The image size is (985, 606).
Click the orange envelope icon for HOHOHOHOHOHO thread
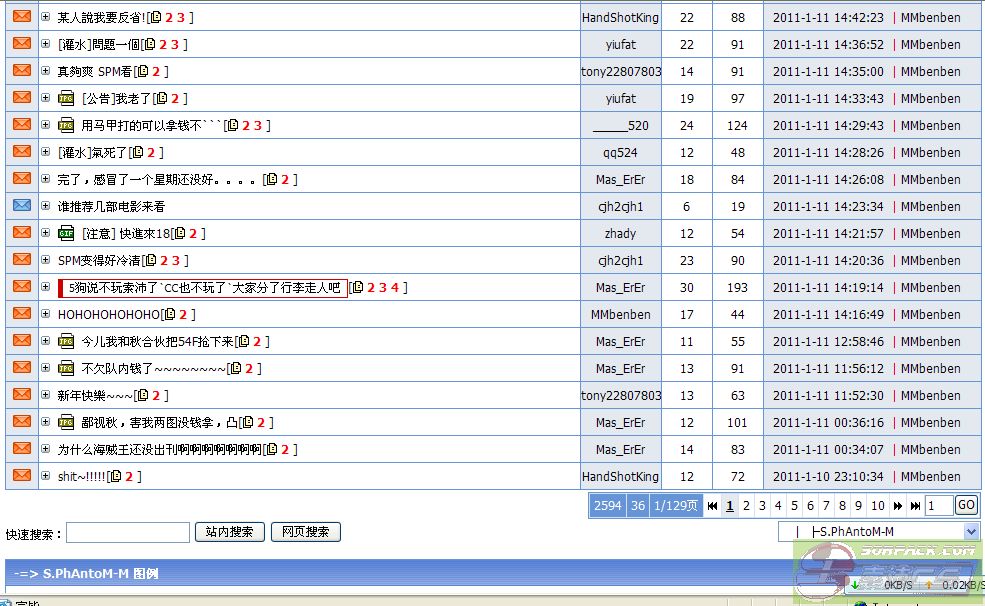click(21, 314)
